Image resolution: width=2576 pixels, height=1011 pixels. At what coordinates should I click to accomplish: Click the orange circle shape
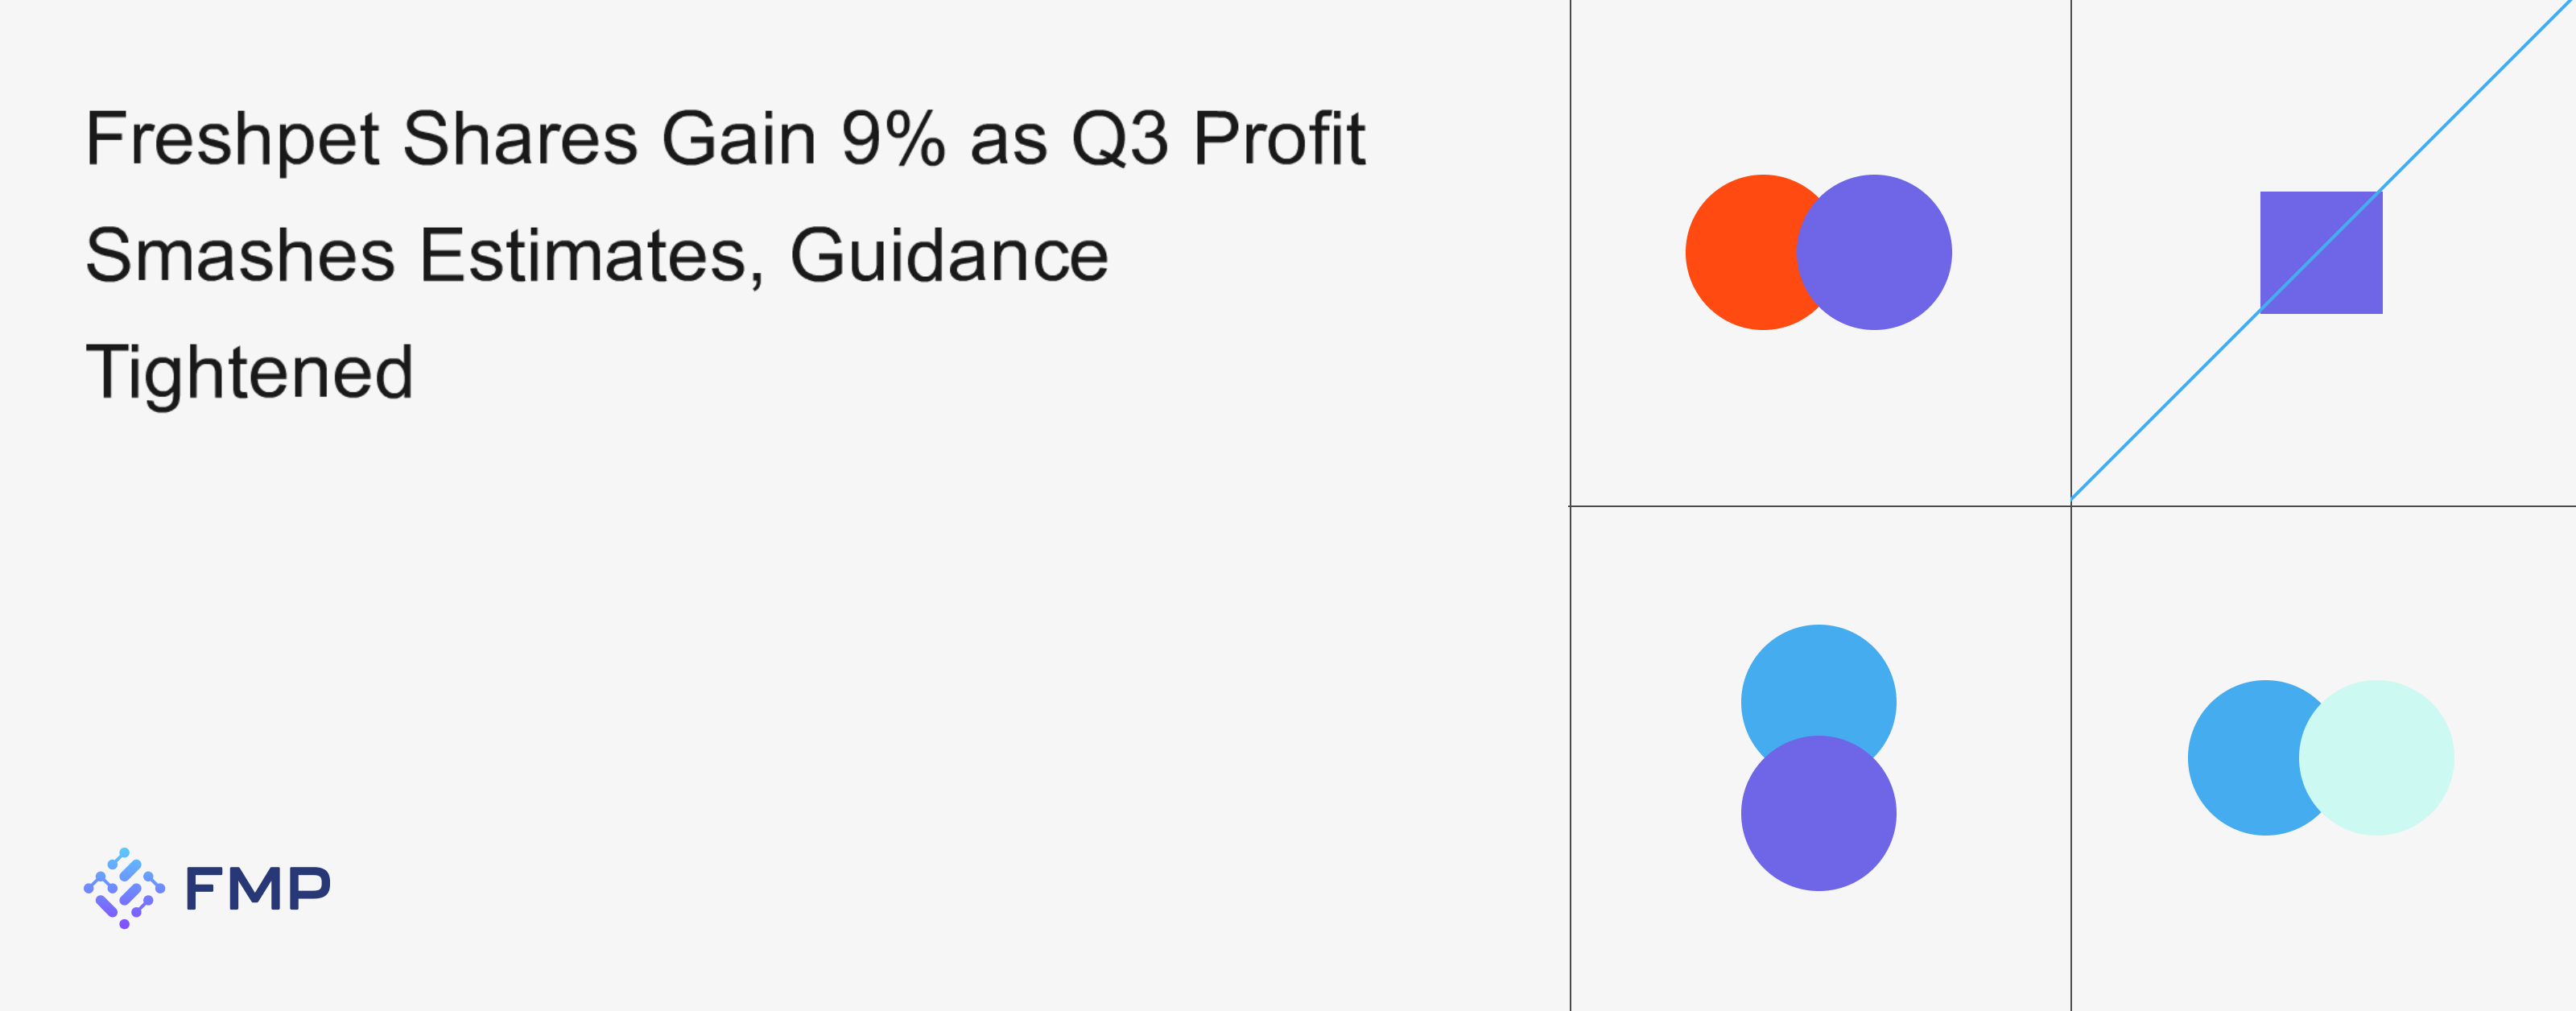(x=1738, y=252)
